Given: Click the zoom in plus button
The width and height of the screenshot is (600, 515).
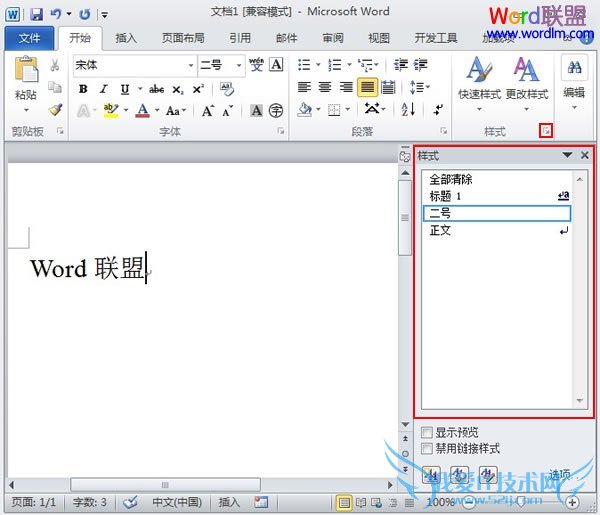Looking at the screenshot, I should click(x=573, y=502).
